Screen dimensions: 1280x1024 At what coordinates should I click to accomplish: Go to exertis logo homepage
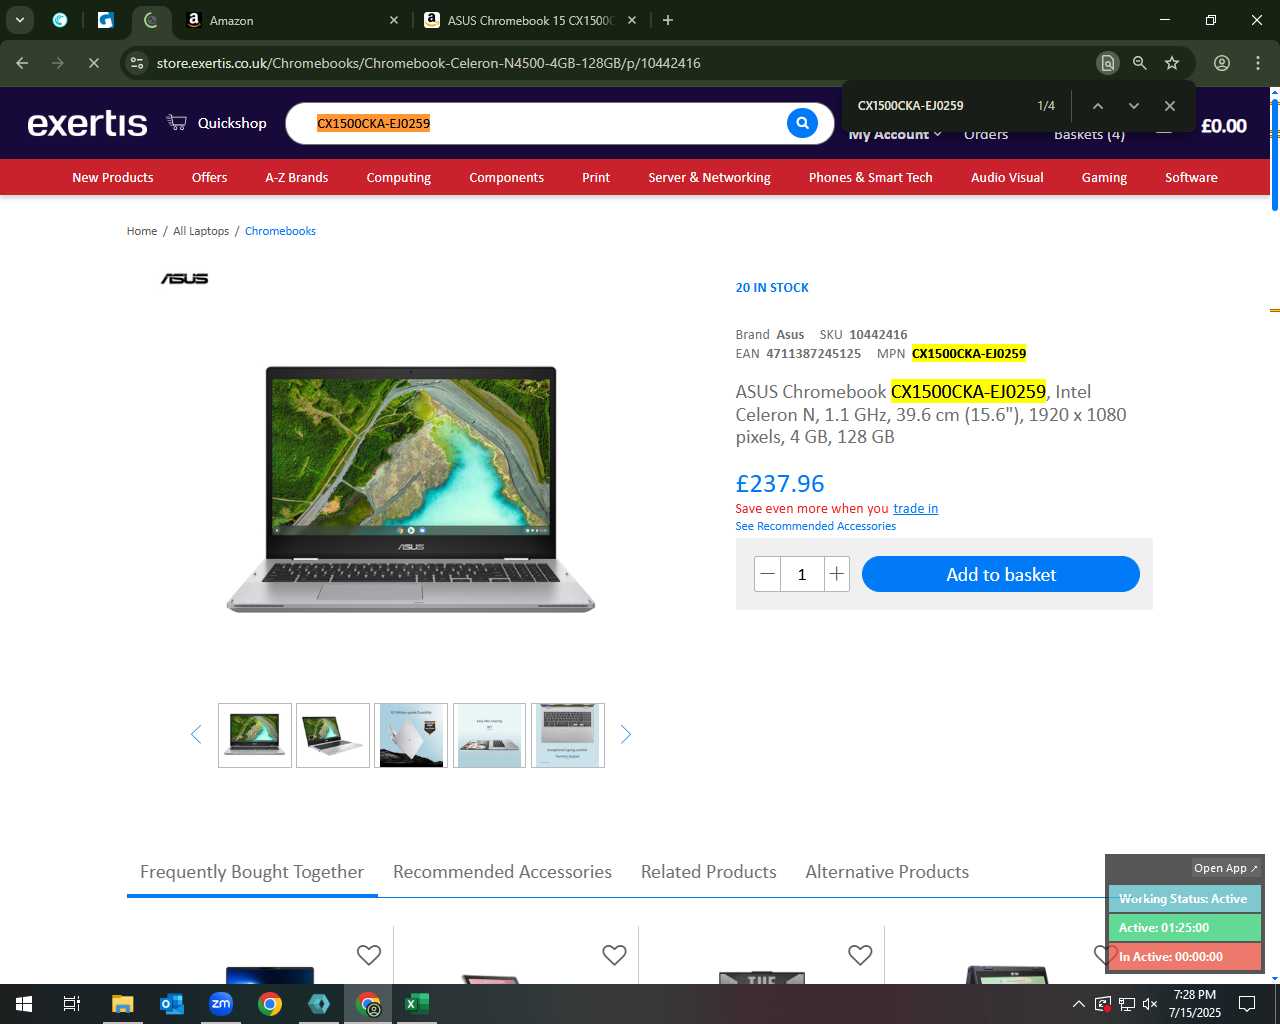87,123
